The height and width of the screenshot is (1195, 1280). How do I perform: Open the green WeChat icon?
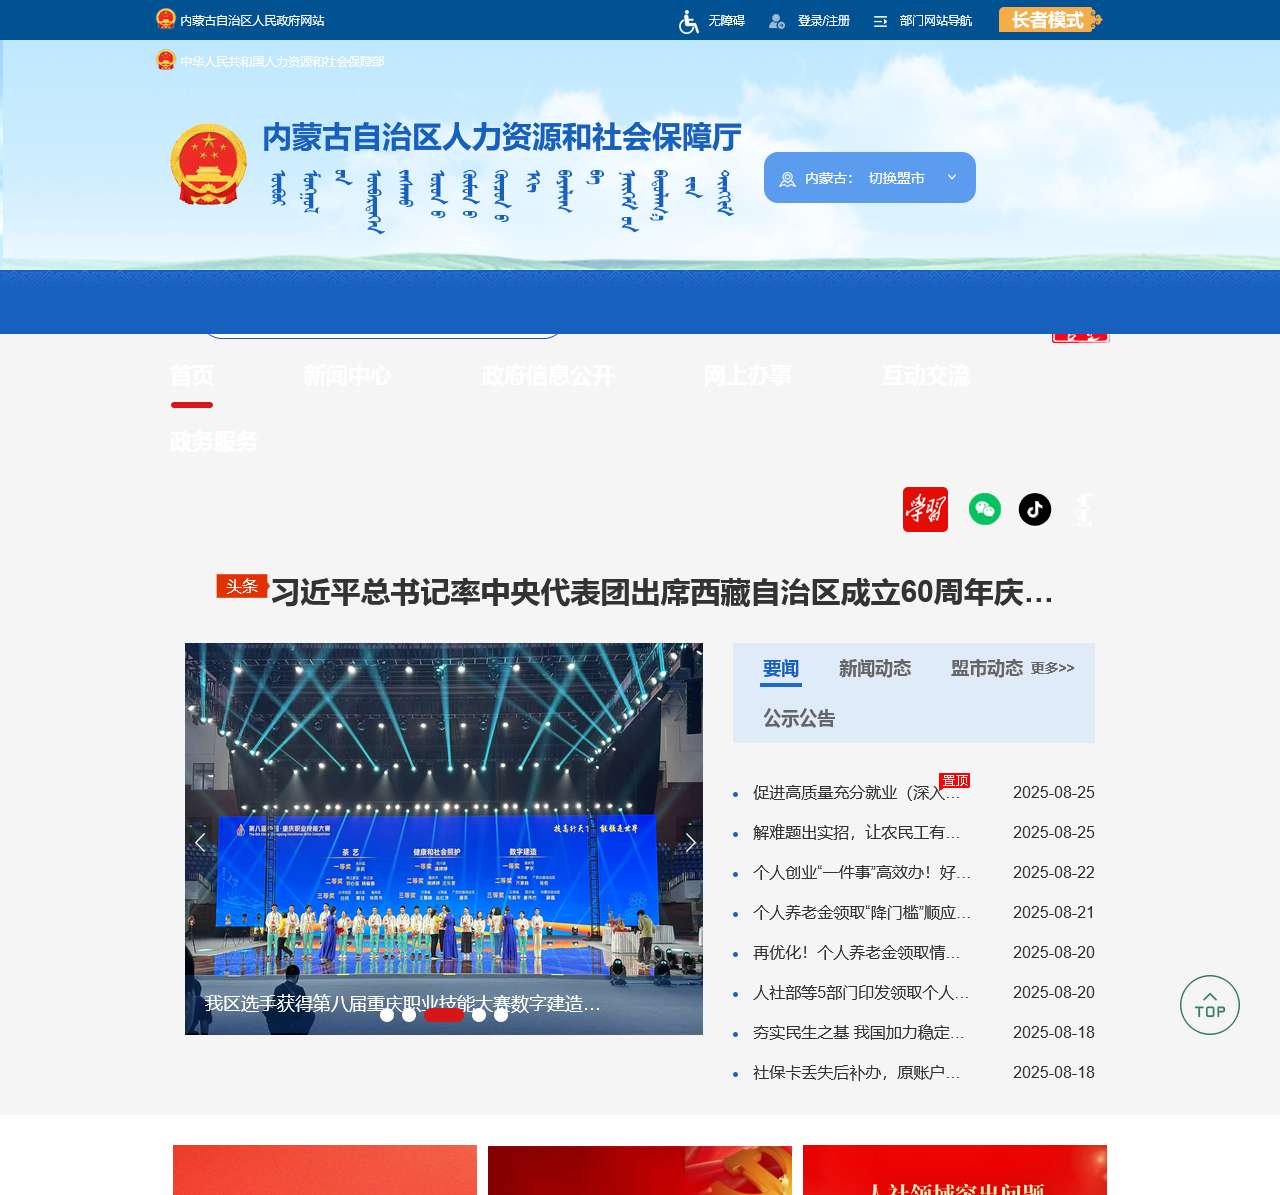985,510
